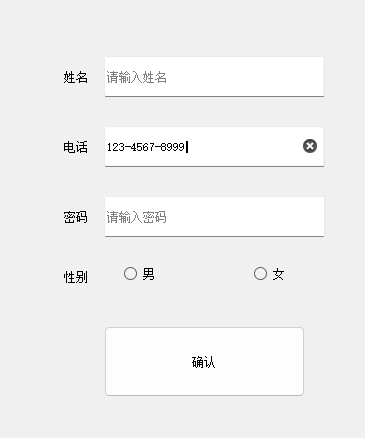The height and width of the screenshot is (438, 365).
Task: Click the 请输入姓名 placeholder text
Action: pyautogui.click(x=137, y=77)
